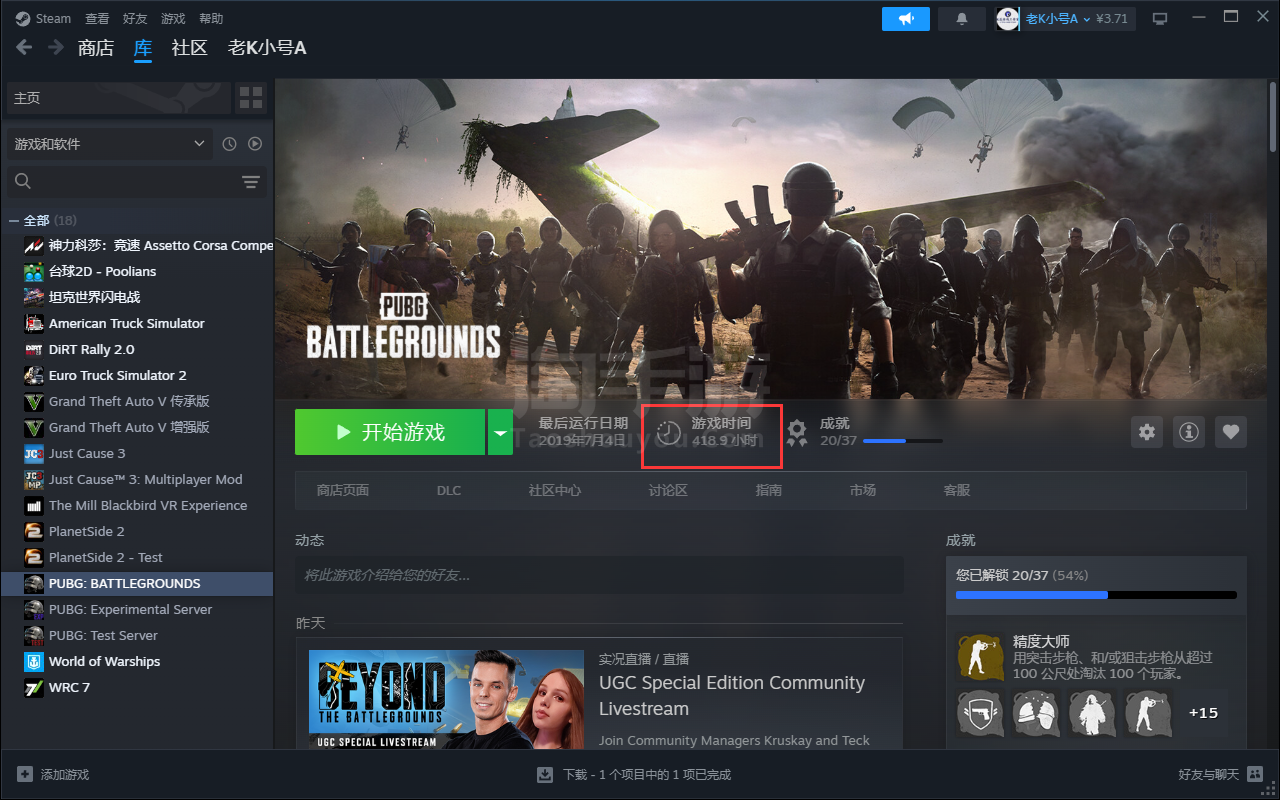Click the achievement progress bar 20/37 header

pyautogui.click(x=902, y=440)
